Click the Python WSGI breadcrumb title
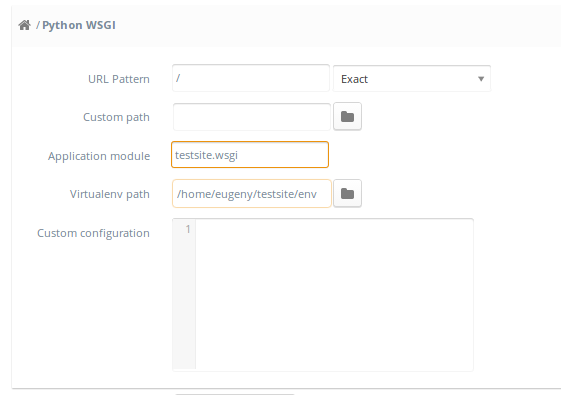561x395 pixels. [79, 25]
